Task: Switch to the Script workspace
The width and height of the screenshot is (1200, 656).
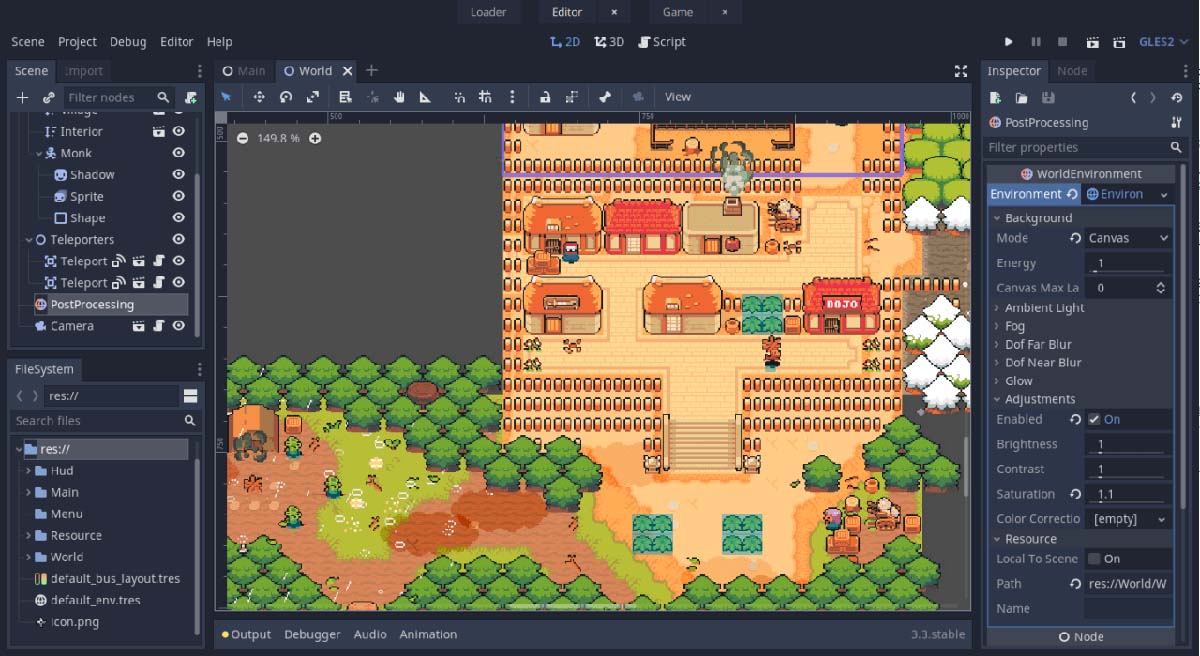Action: (x=662, y=42)
